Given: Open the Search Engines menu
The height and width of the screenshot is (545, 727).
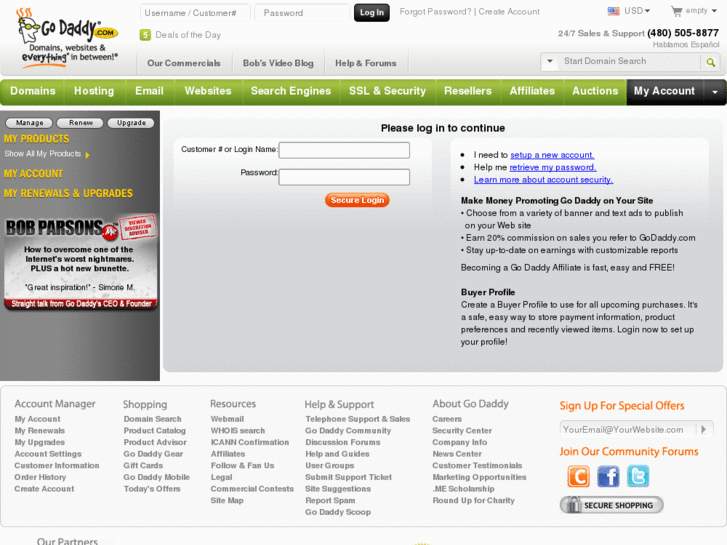Looking at the screenshot, I should tap(291, 91).
